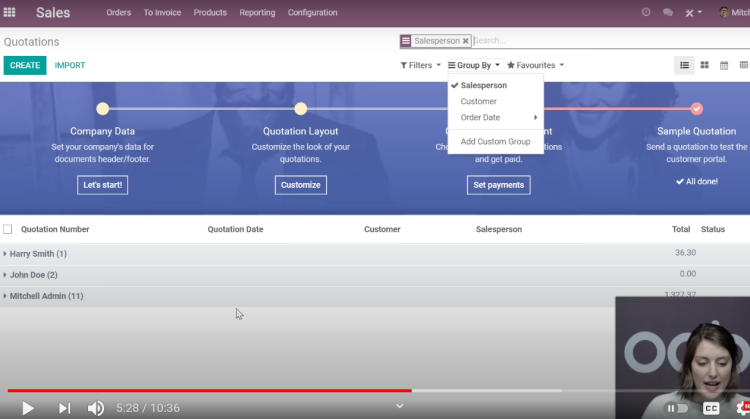This screenshot has width=750, height=419.
Task: Remove the Salesperson search facet
Action: coord(465,41)
